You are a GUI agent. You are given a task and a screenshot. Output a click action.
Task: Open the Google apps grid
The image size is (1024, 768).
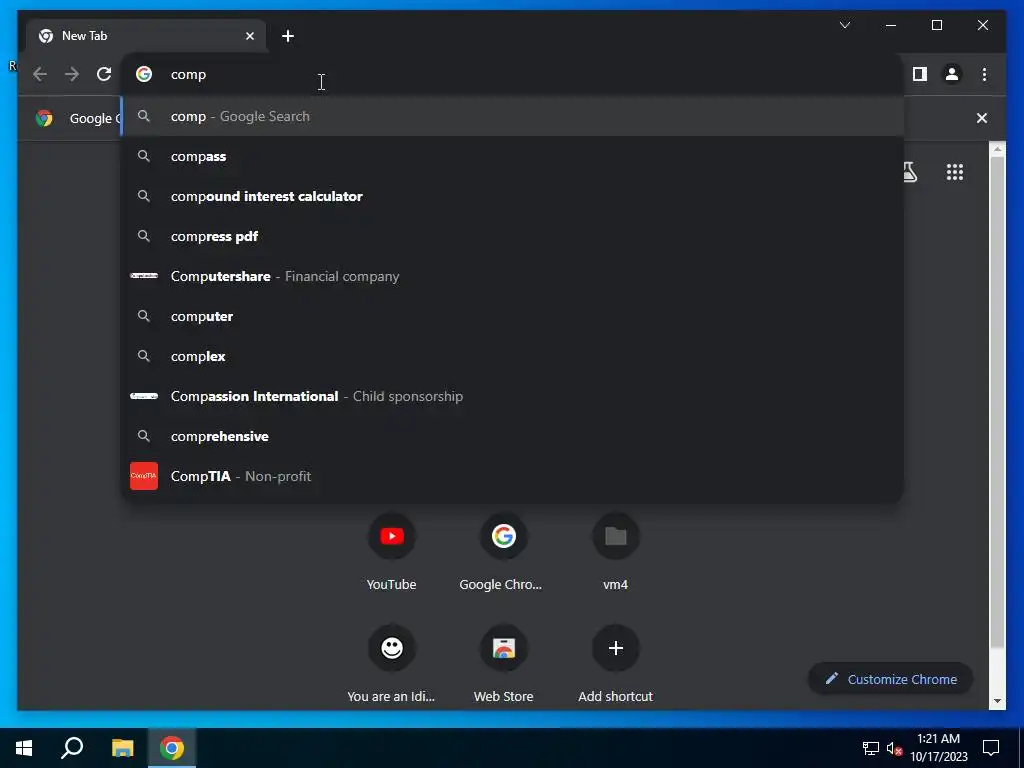955,172
